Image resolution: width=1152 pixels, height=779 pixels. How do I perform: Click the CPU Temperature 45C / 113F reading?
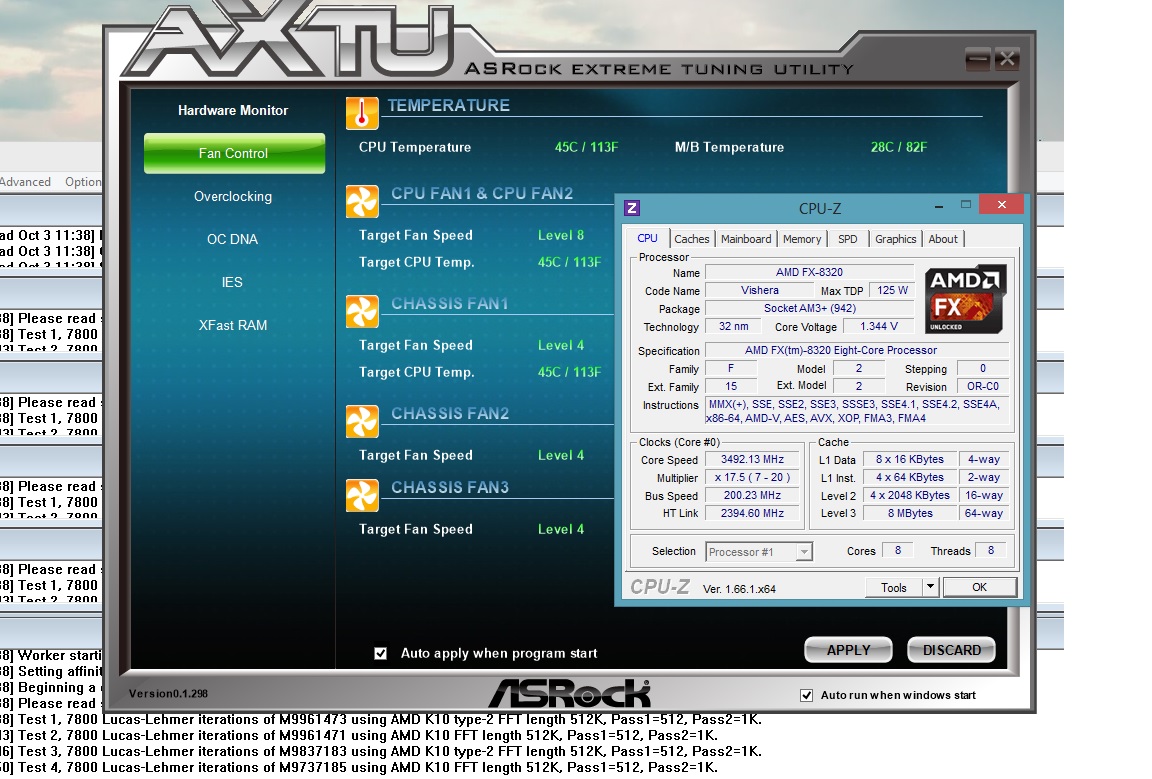tap(586, 147)
